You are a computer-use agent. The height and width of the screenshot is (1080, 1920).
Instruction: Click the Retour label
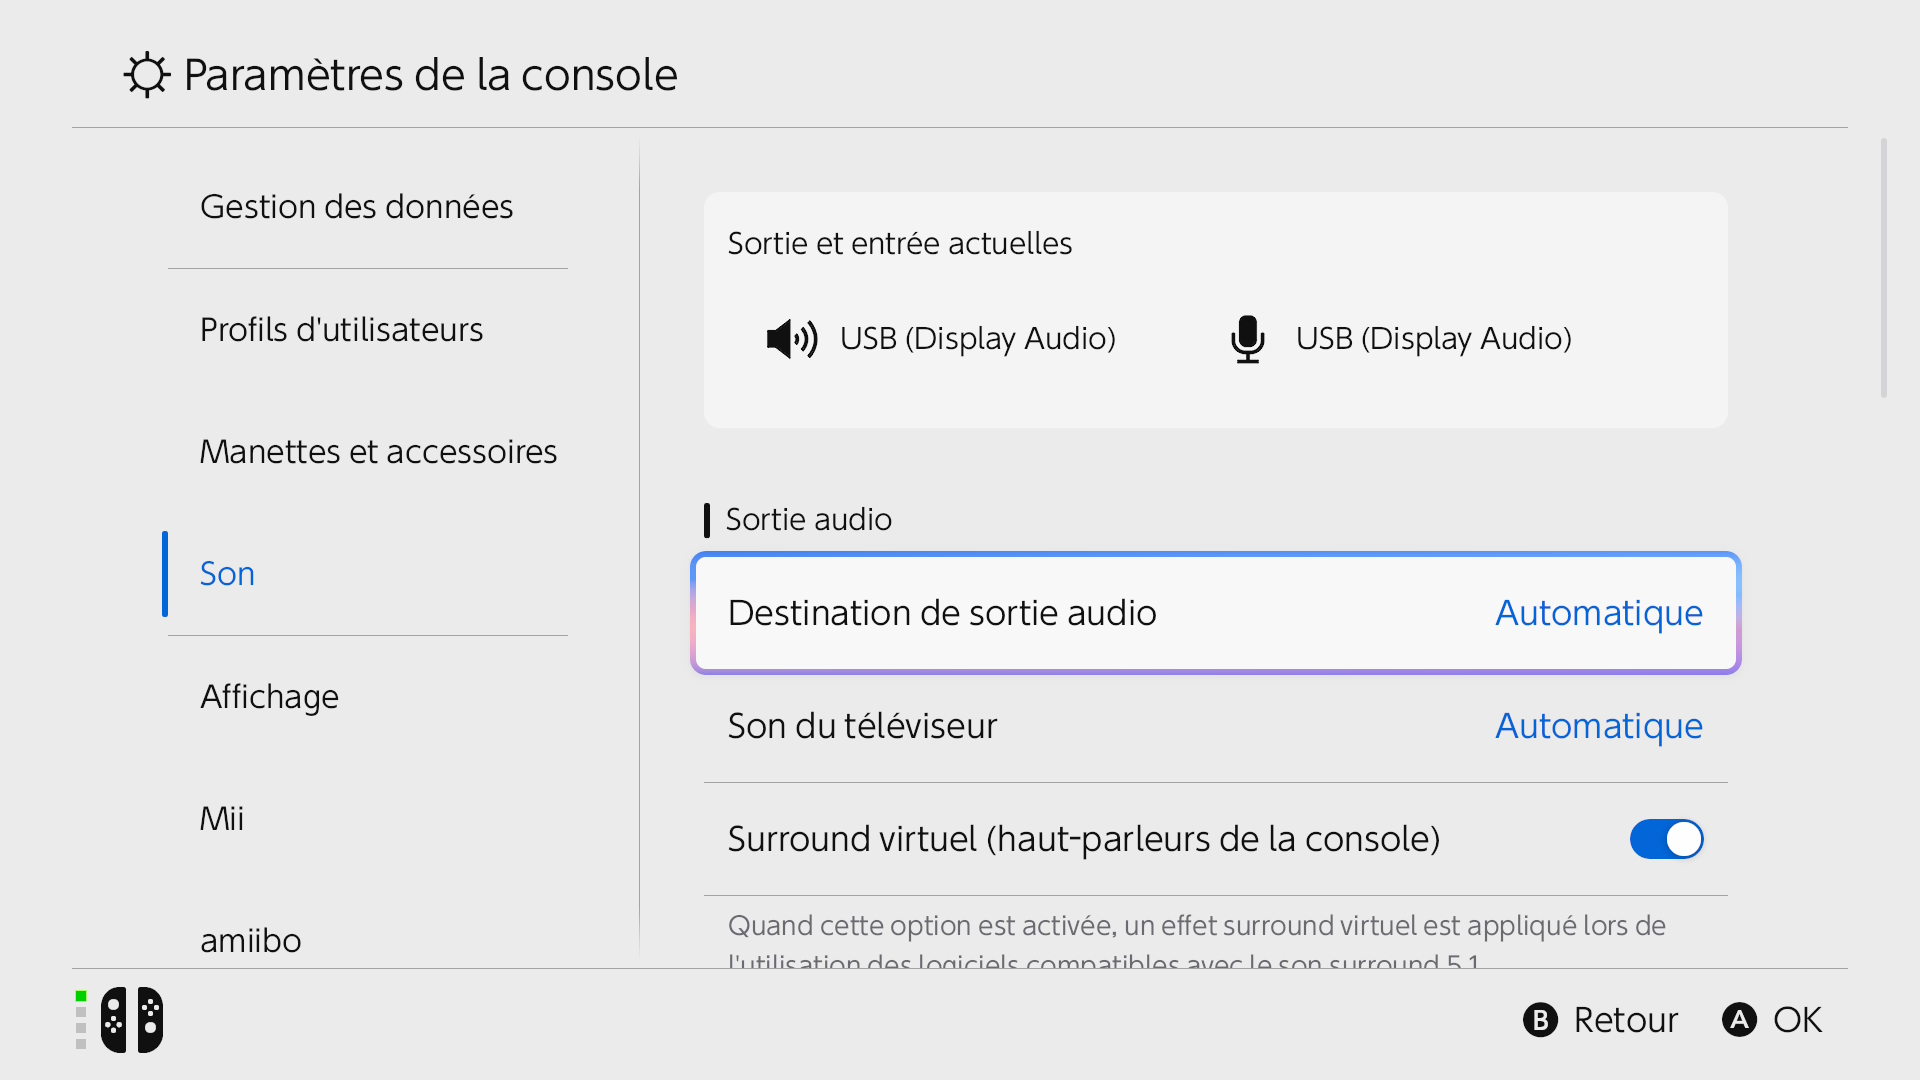point(1625,1020)
